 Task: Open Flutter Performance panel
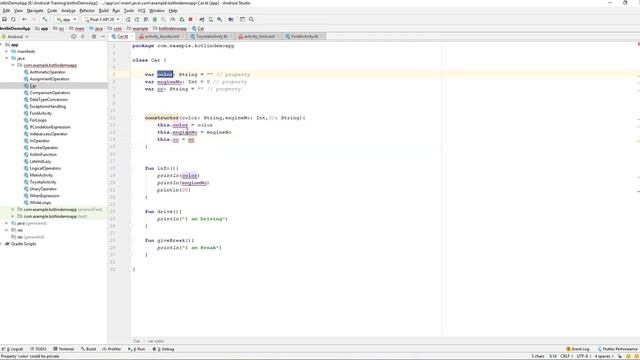click(618, 349)
